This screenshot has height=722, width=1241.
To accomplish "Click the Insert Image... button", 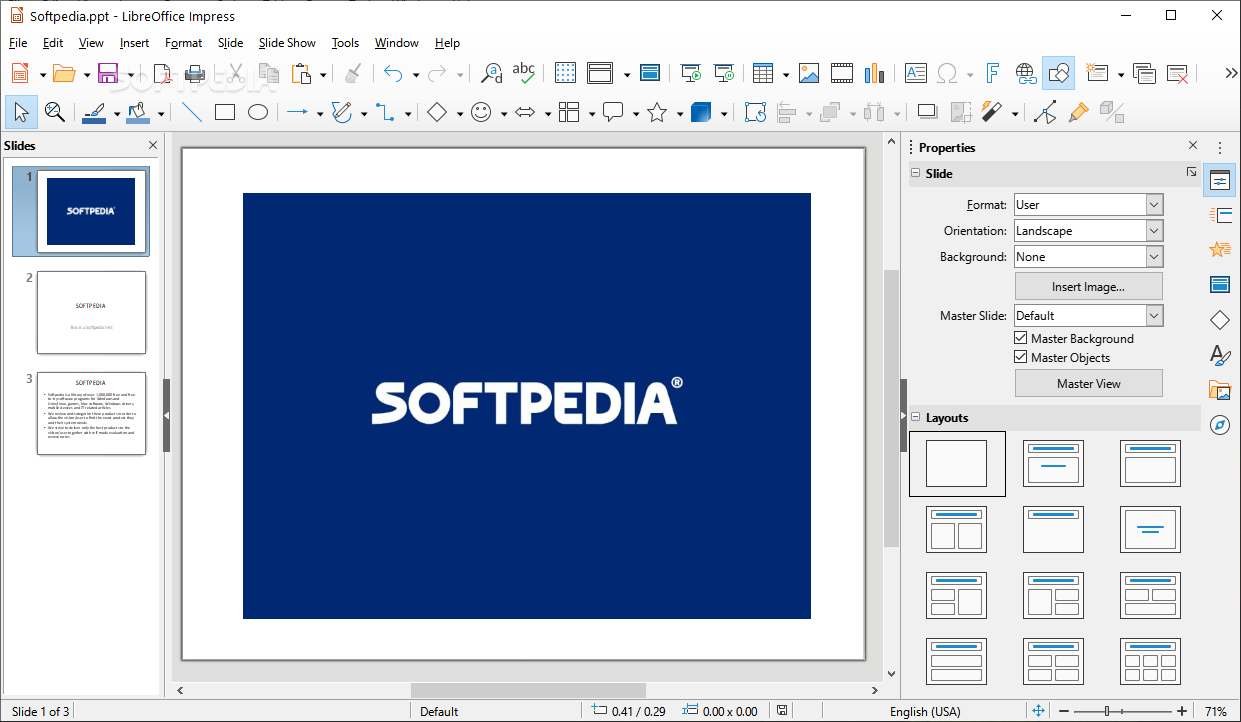I will point(1089,287).
